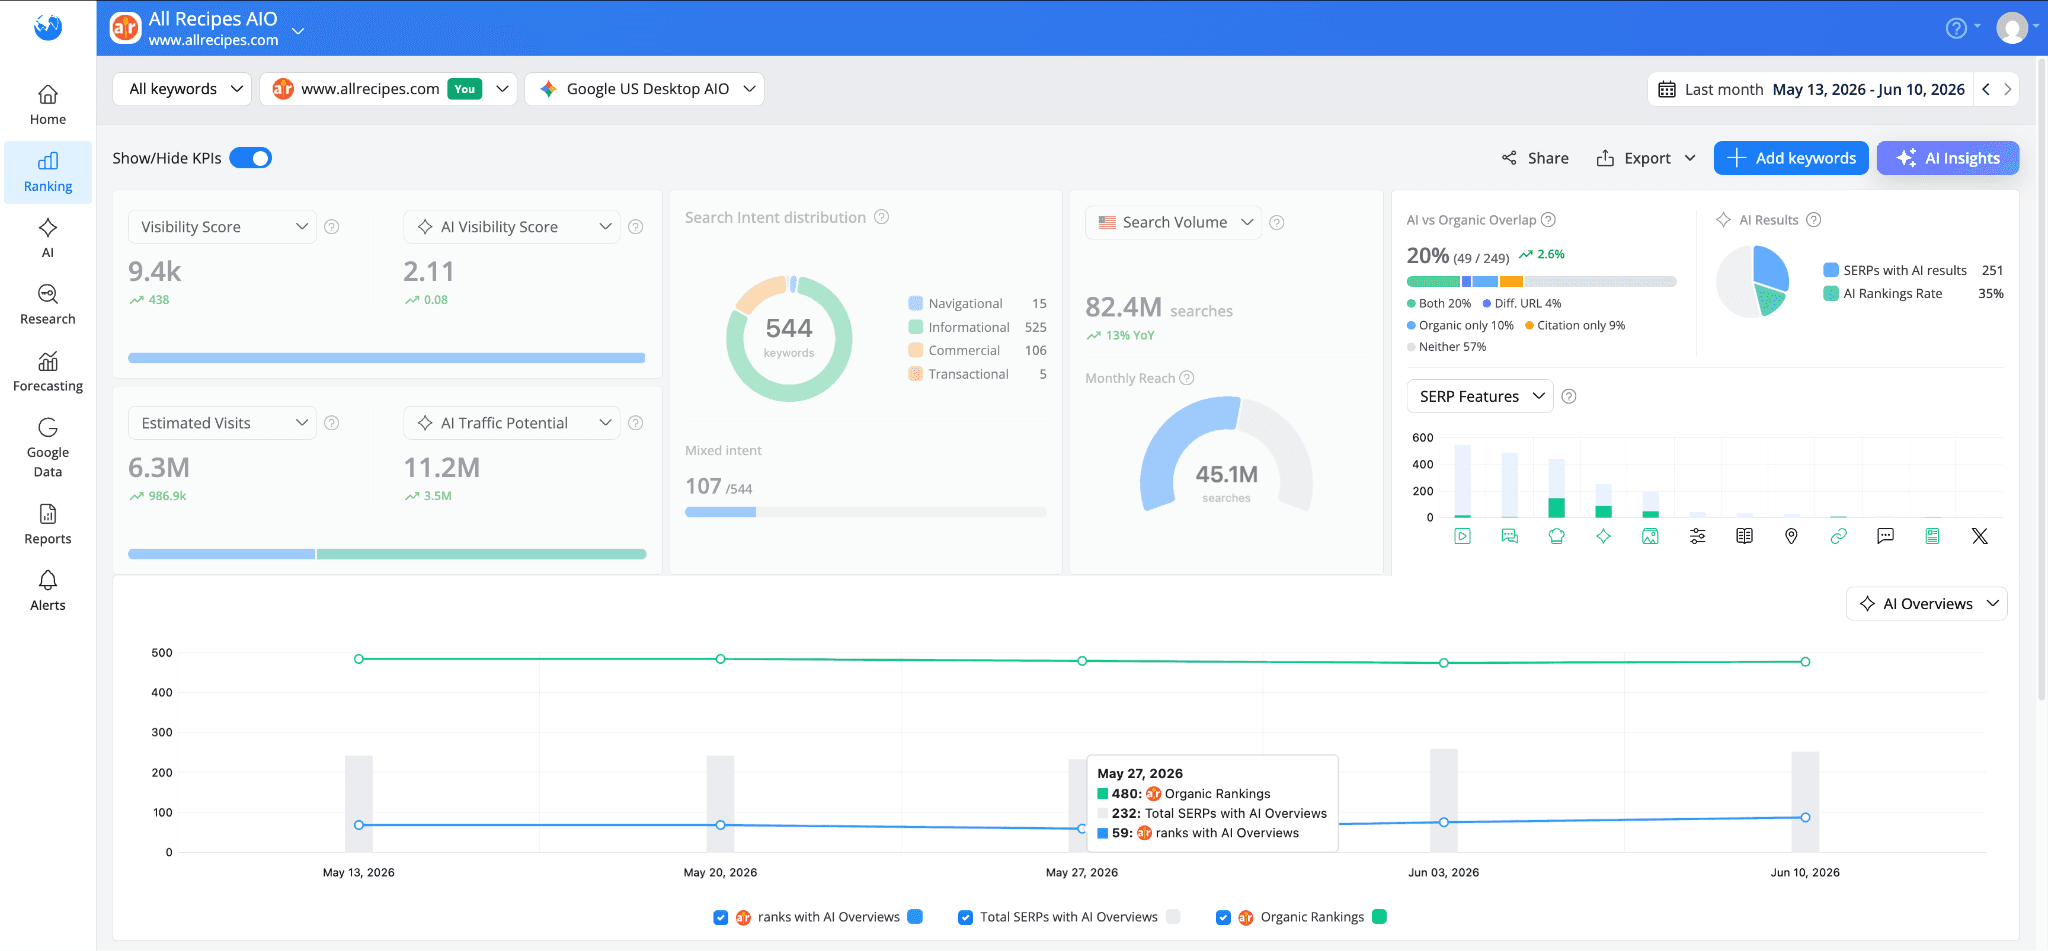The image size is (2048, 951).
Task: Click the help icon beside Estimated Visits
Action: pyautogui.click(x=332, y=423)
